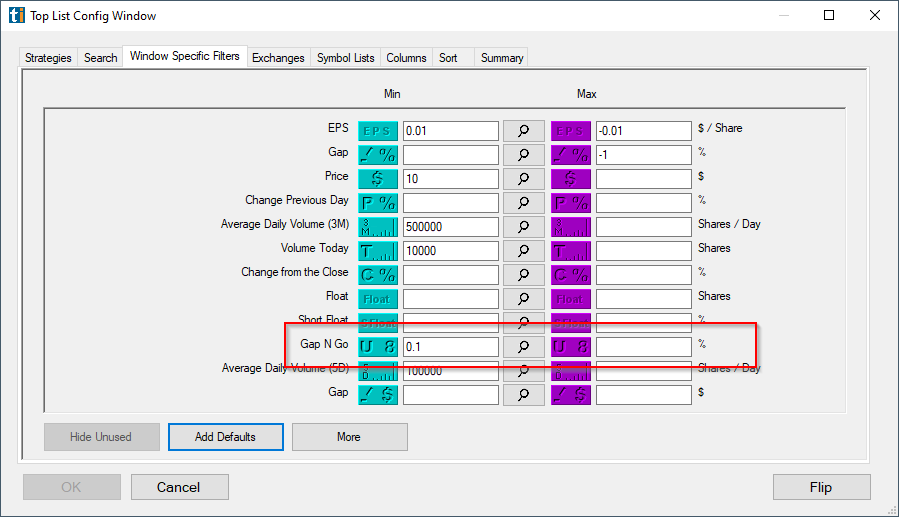Viewport: 899px width, 517px height.
Task: Click the teal Price Min dollar icon
Action: tap(378, 179)
